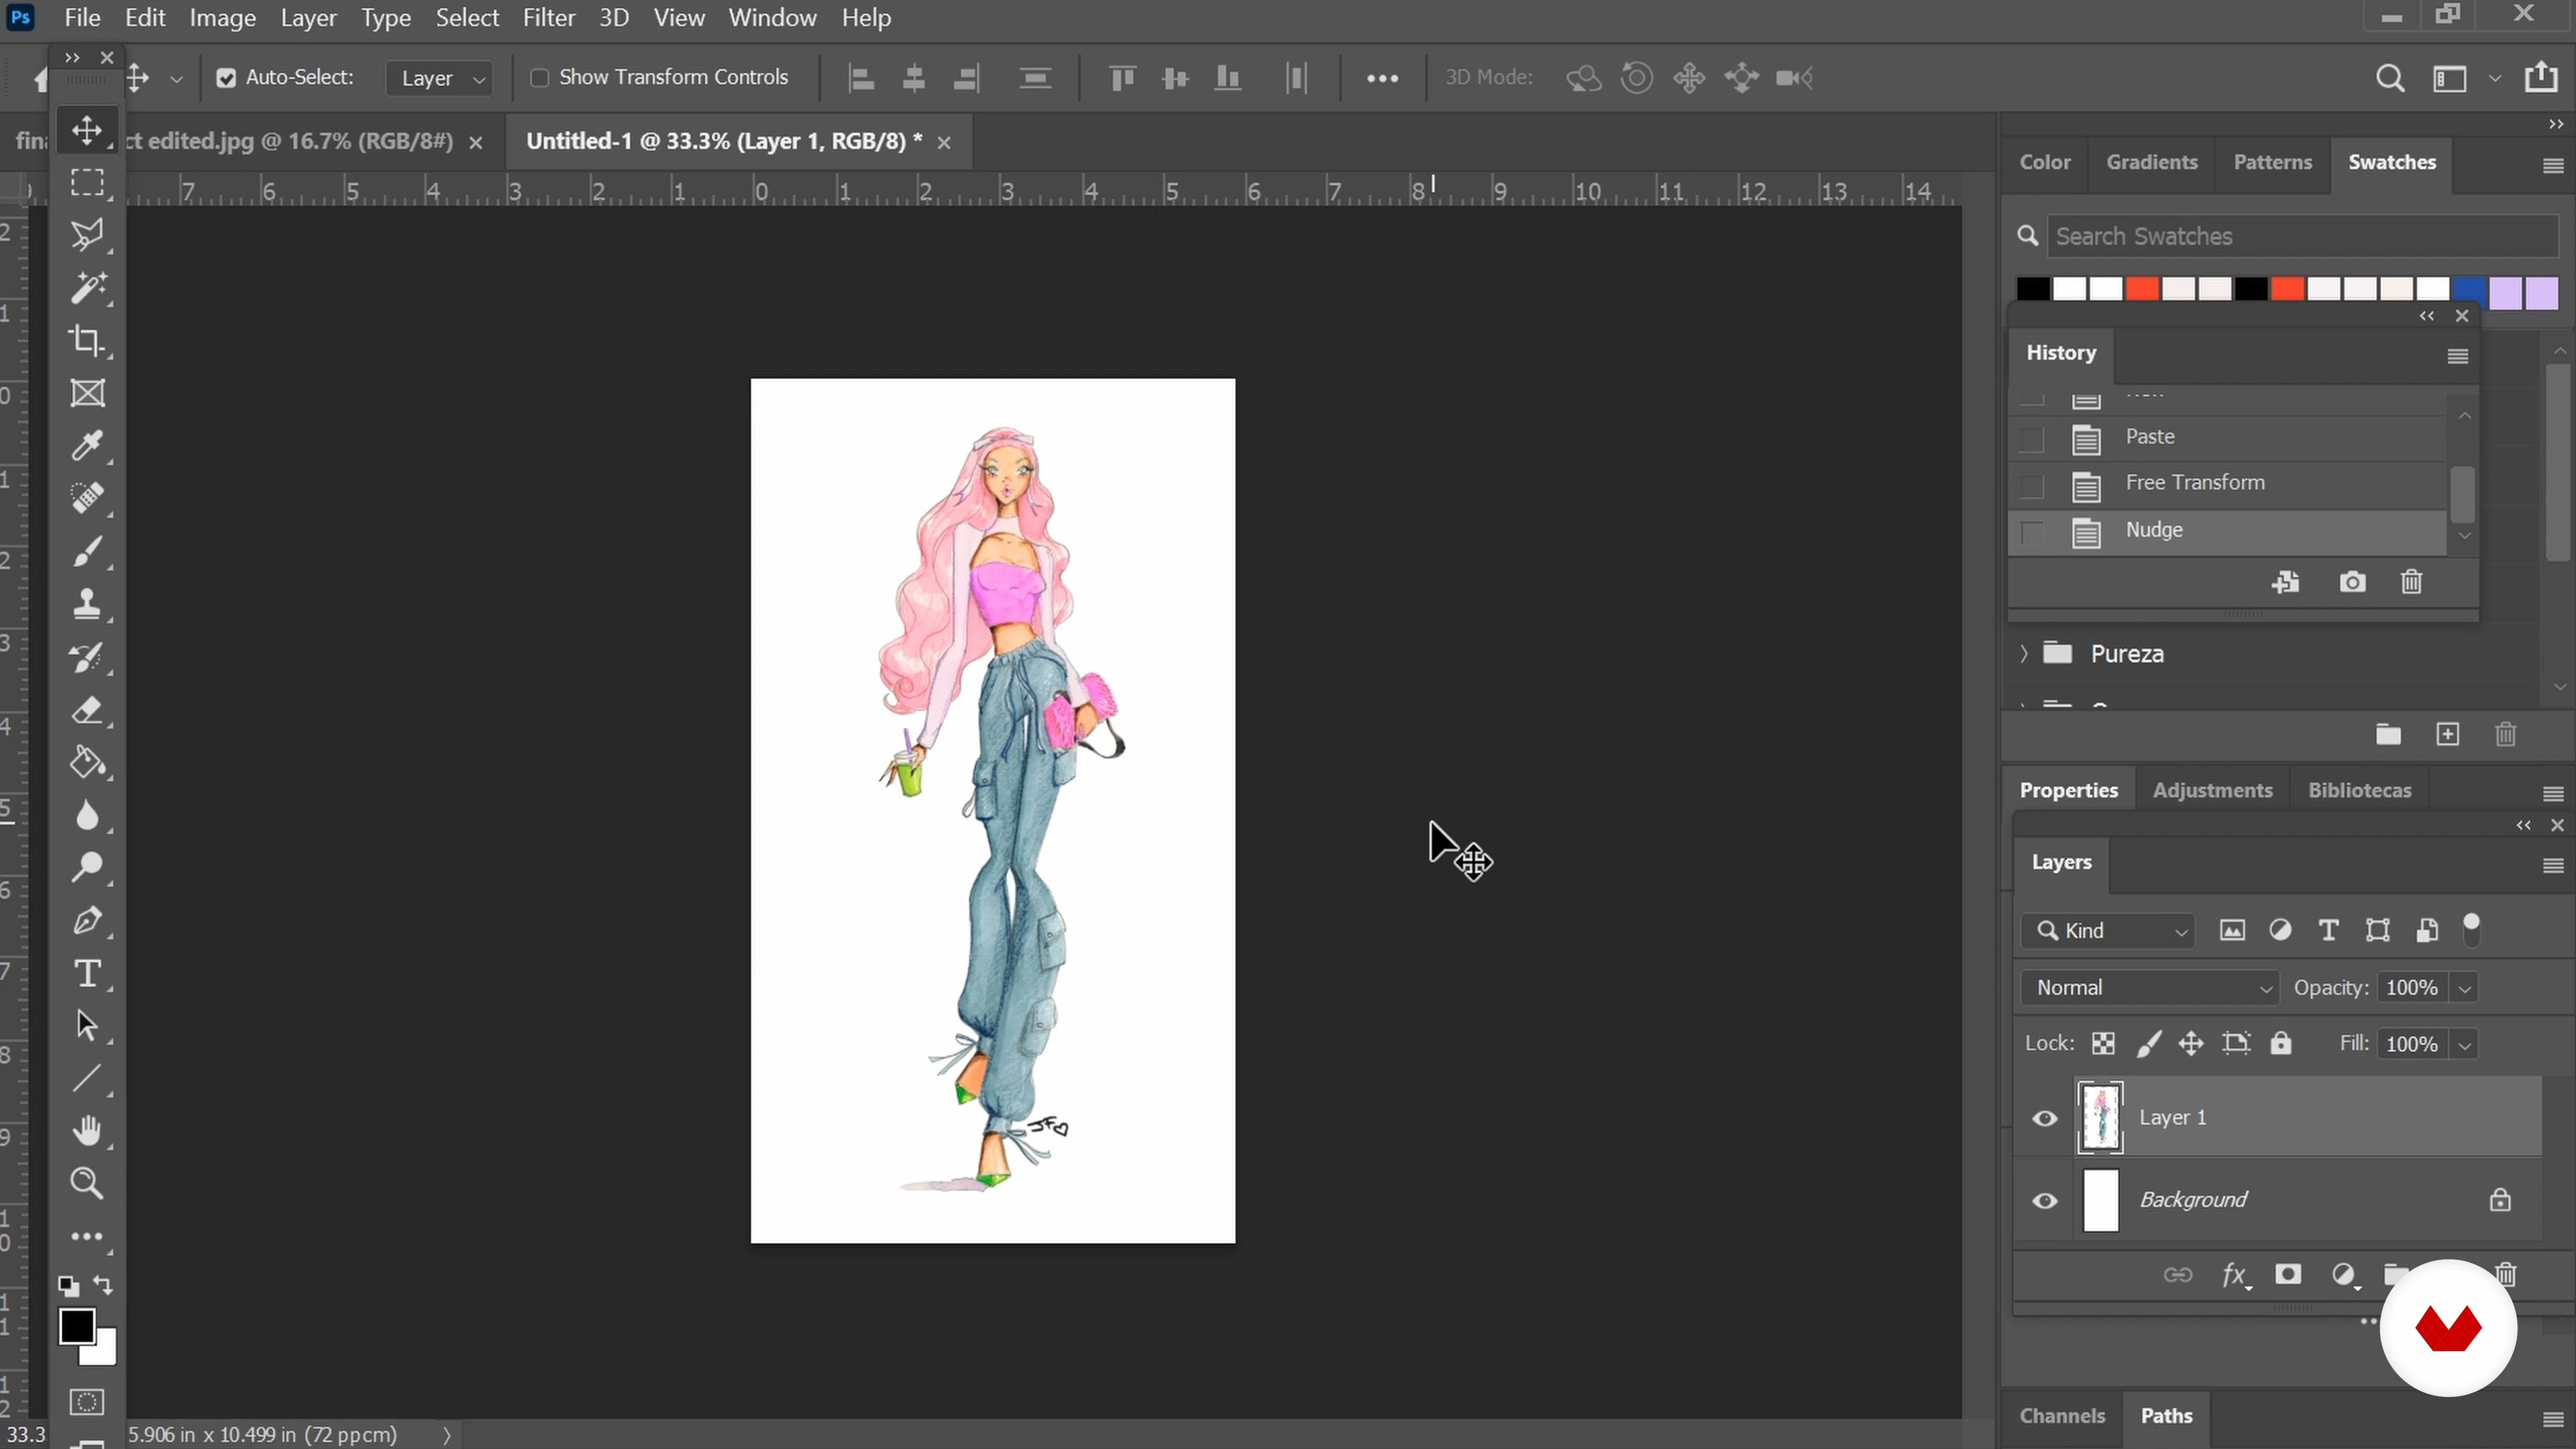
Task: Select the Blur tool
Action: (87, 815)
